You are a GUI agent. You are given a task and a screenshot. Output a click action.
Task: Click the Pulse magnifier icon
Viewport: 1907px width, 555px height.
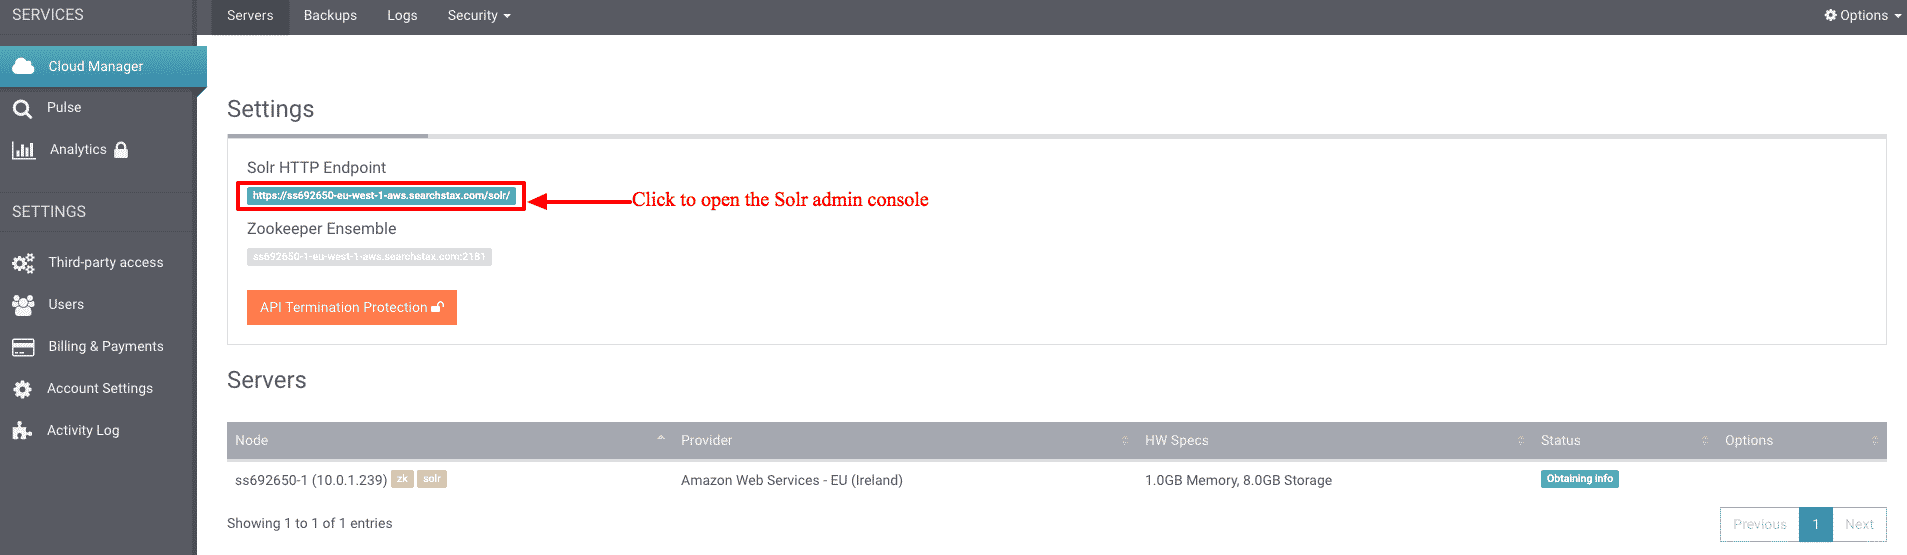pyautogui.click(x=22, y=108)
